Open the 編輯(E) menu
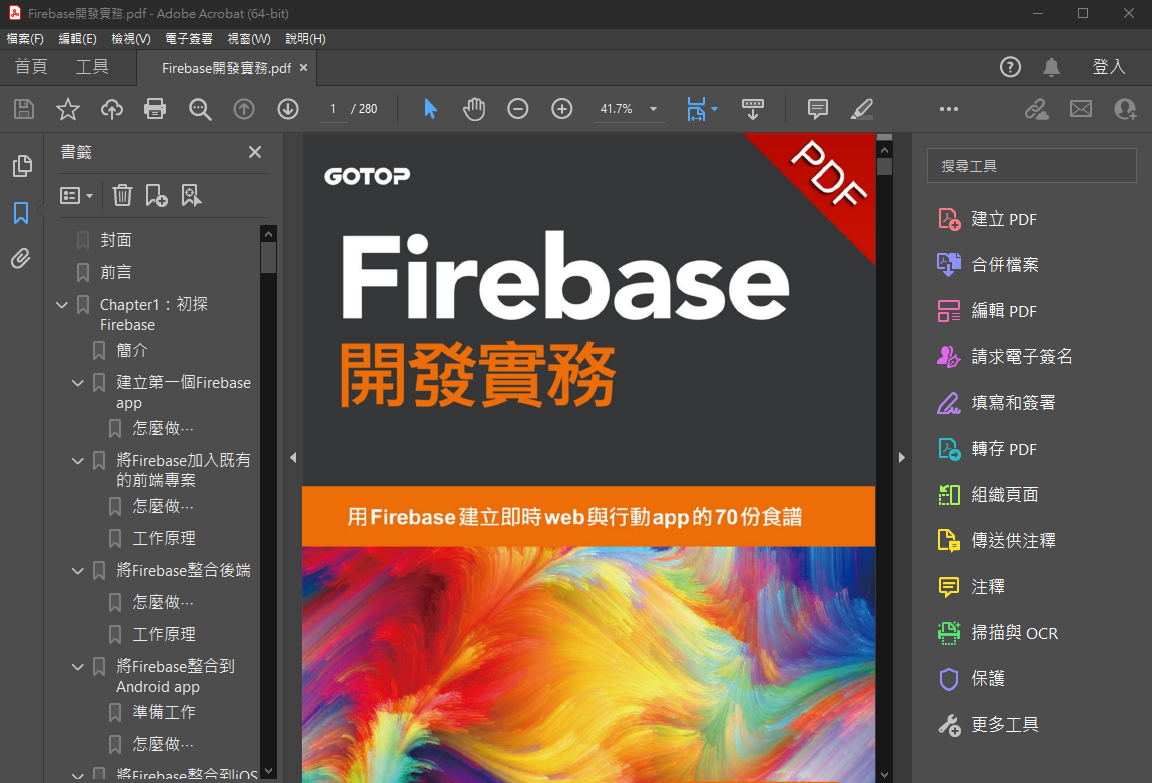The width and height of the screenshot is (1152, 783). (x=77, y=39)
